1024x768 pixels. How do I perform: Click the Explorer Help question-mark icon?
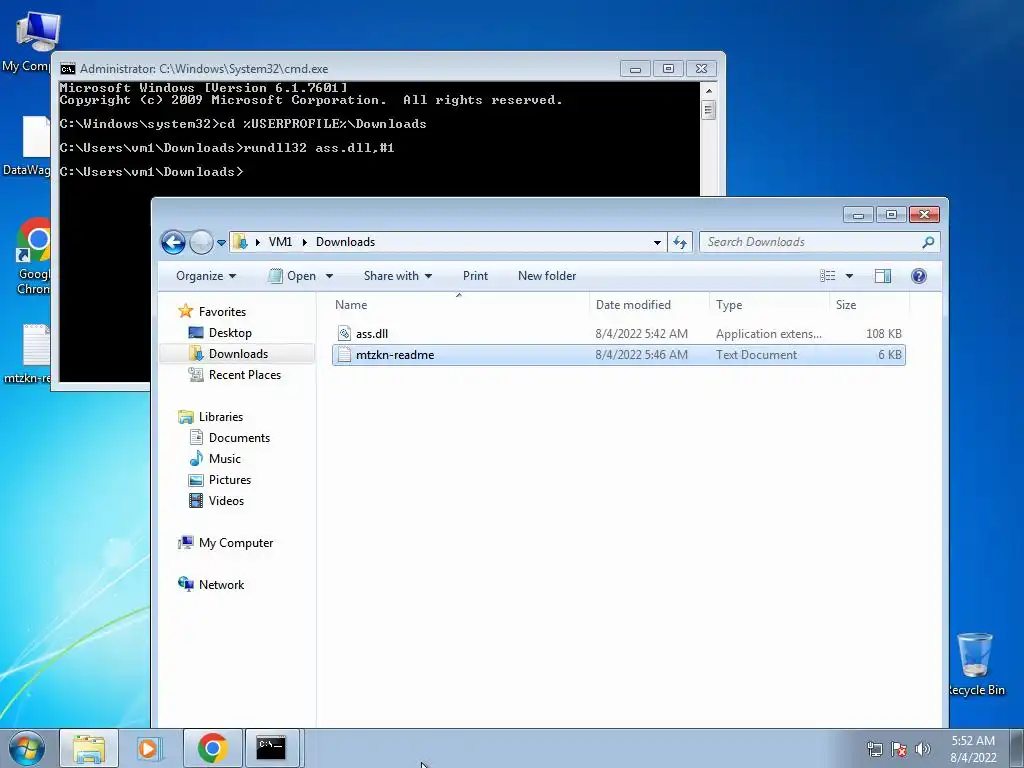tap(919, 276)
